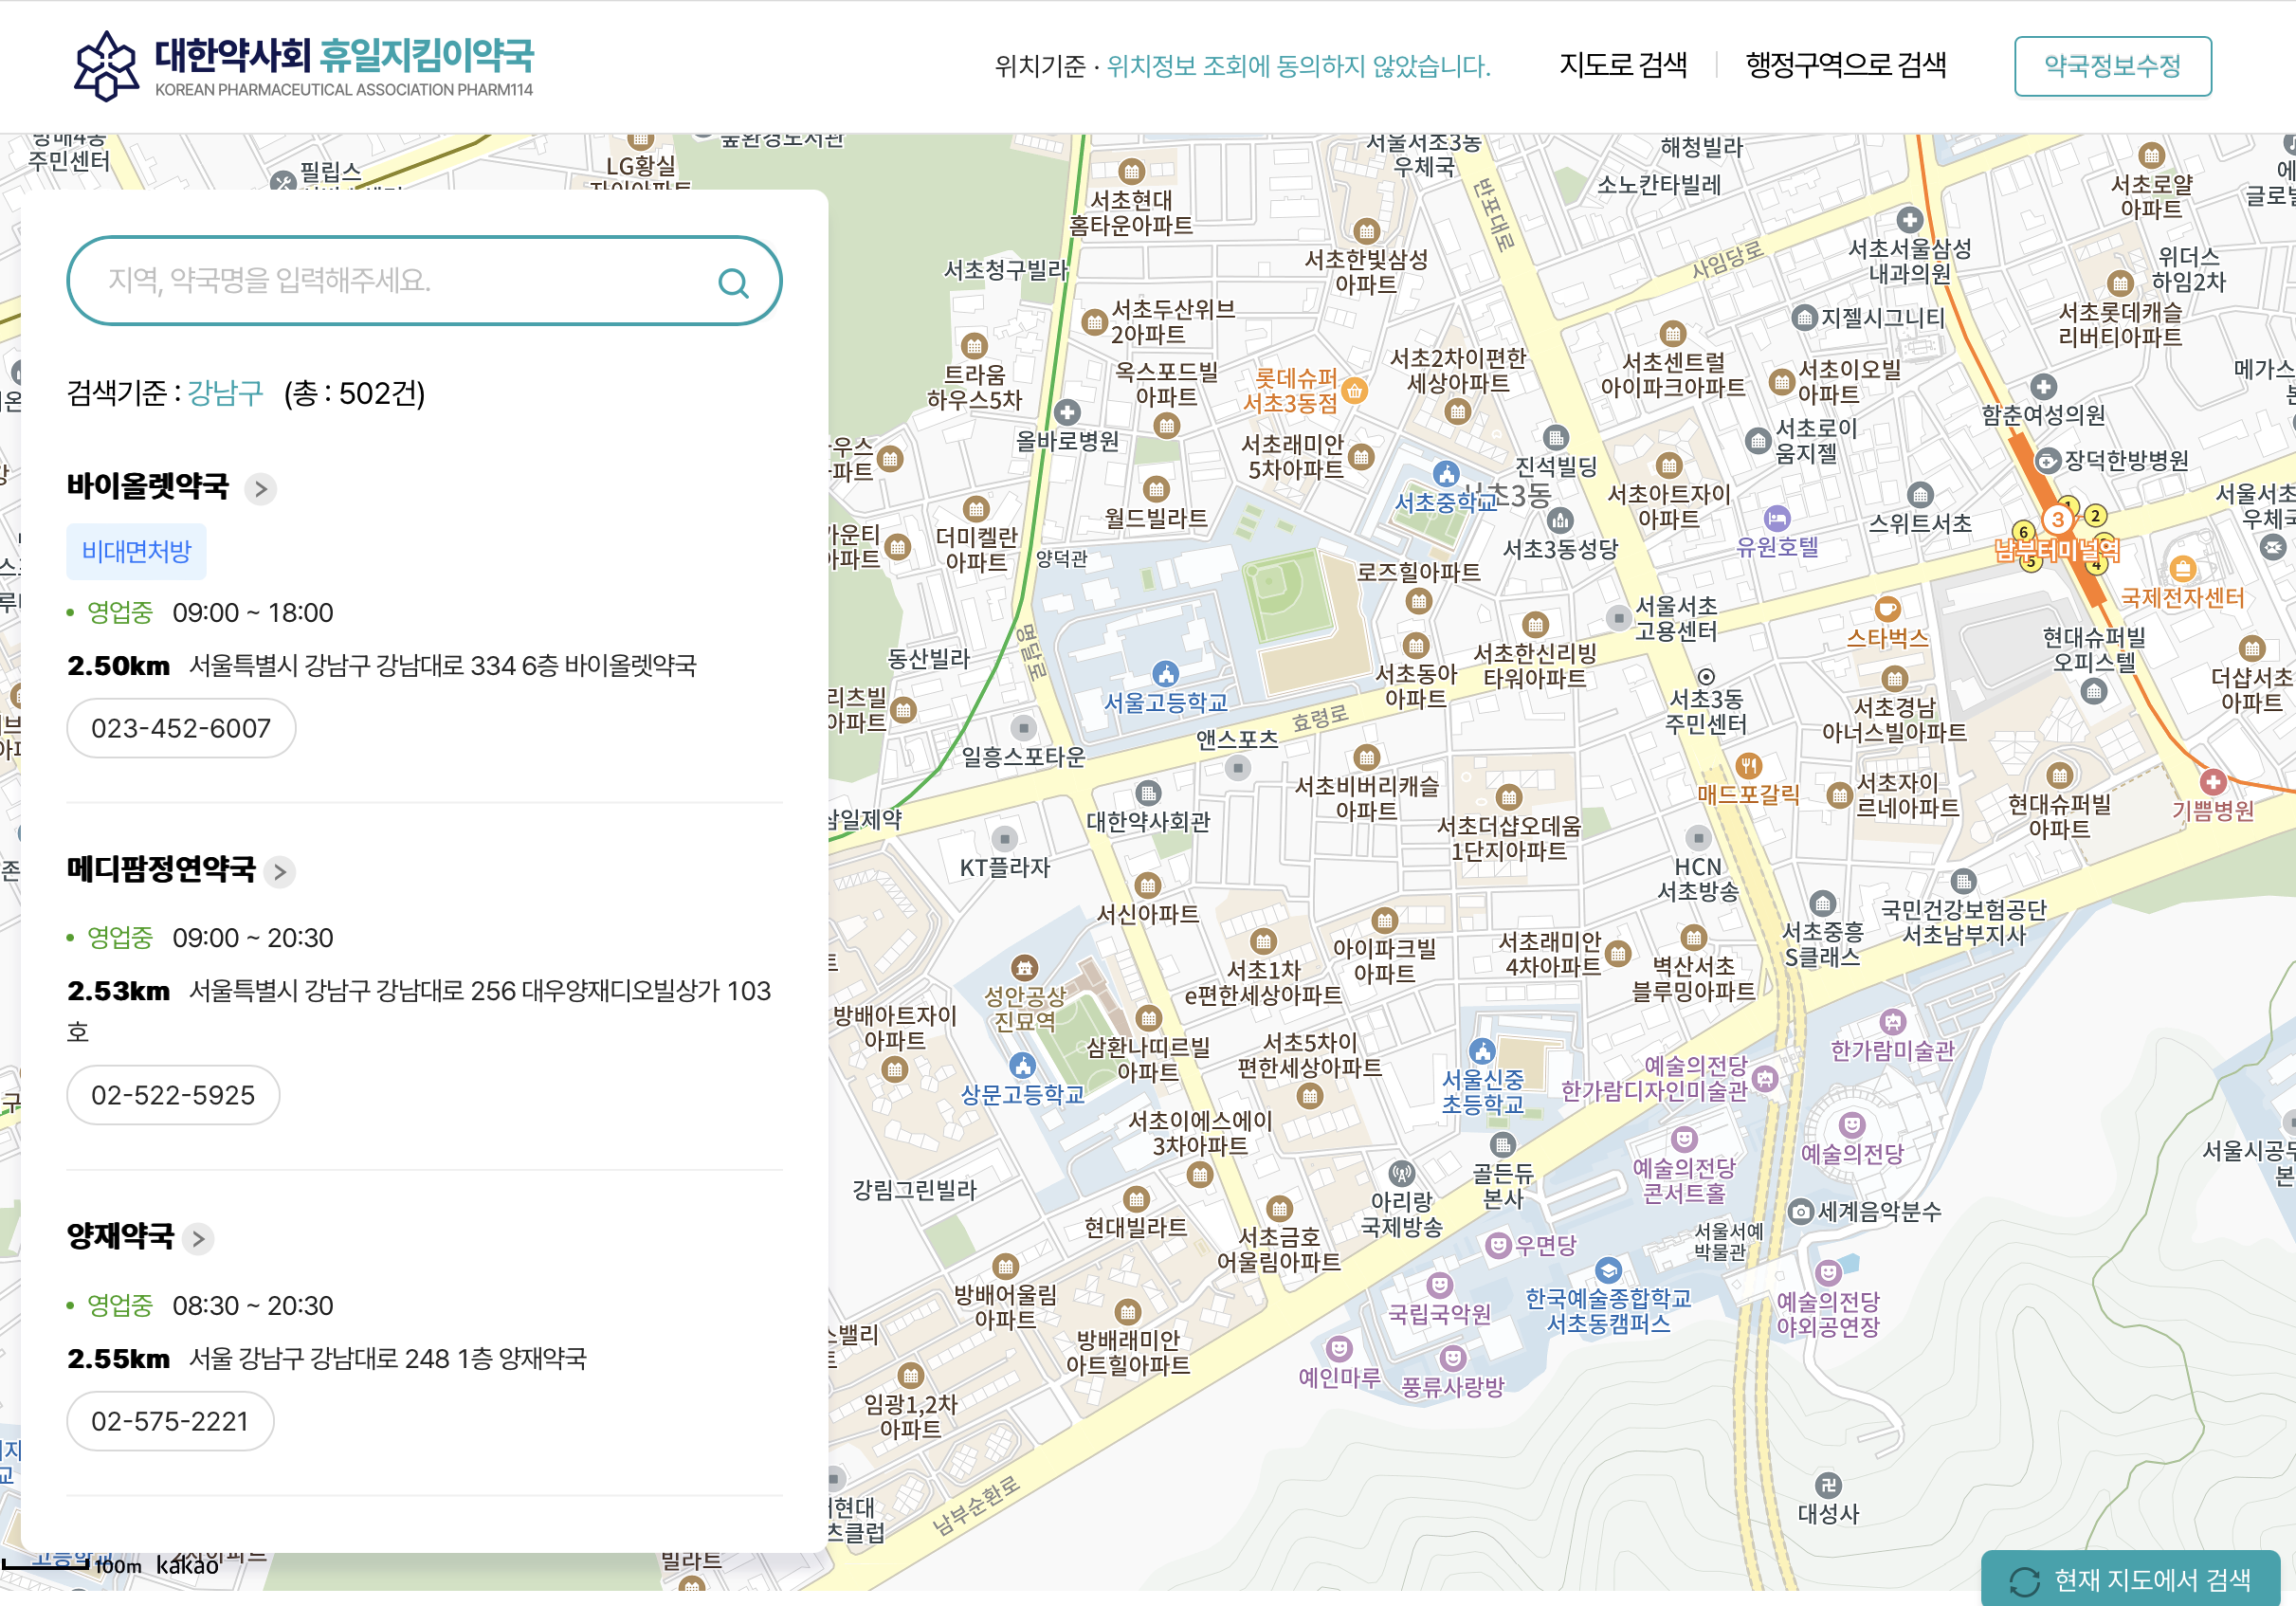This screenshot has width=2296, height=1606.
Task: Call 바이올렛약국 phone number 023-452-6007
Action: click(181, 728)
